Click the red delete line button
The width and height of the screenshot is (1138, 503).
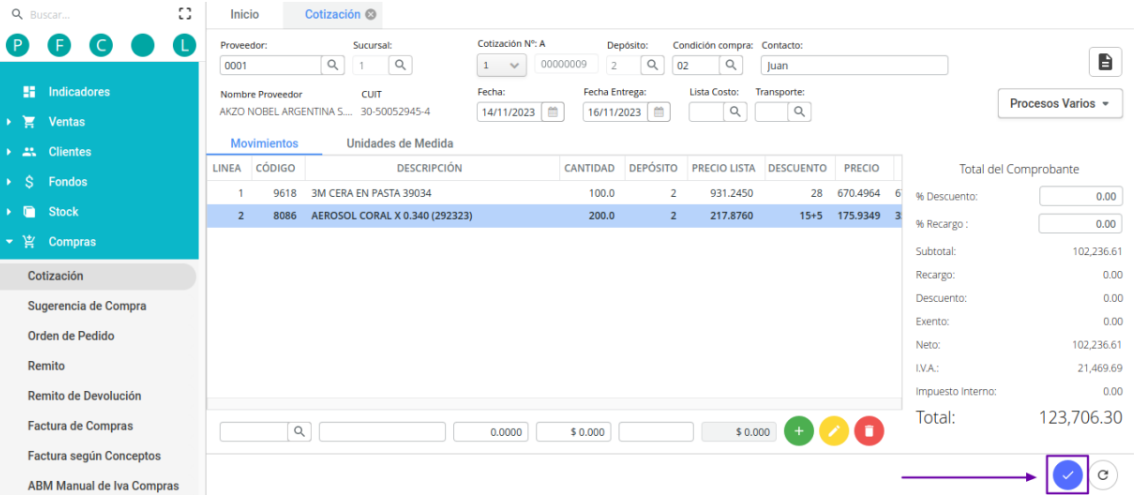coord(869,431)
